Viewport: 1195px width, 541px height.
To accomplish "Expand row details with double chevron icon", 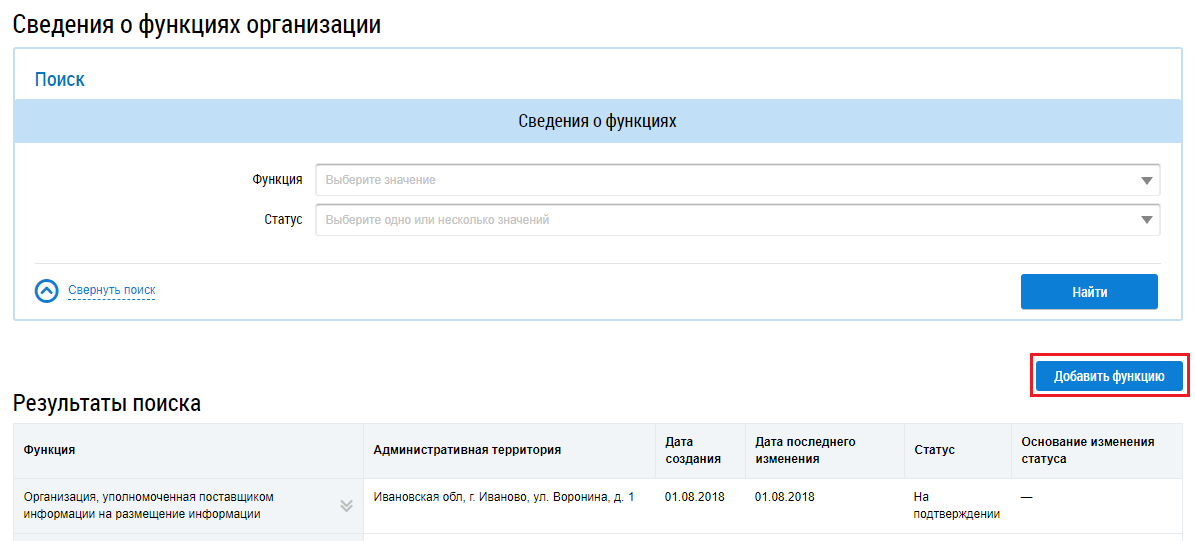I will click(346, 506).
